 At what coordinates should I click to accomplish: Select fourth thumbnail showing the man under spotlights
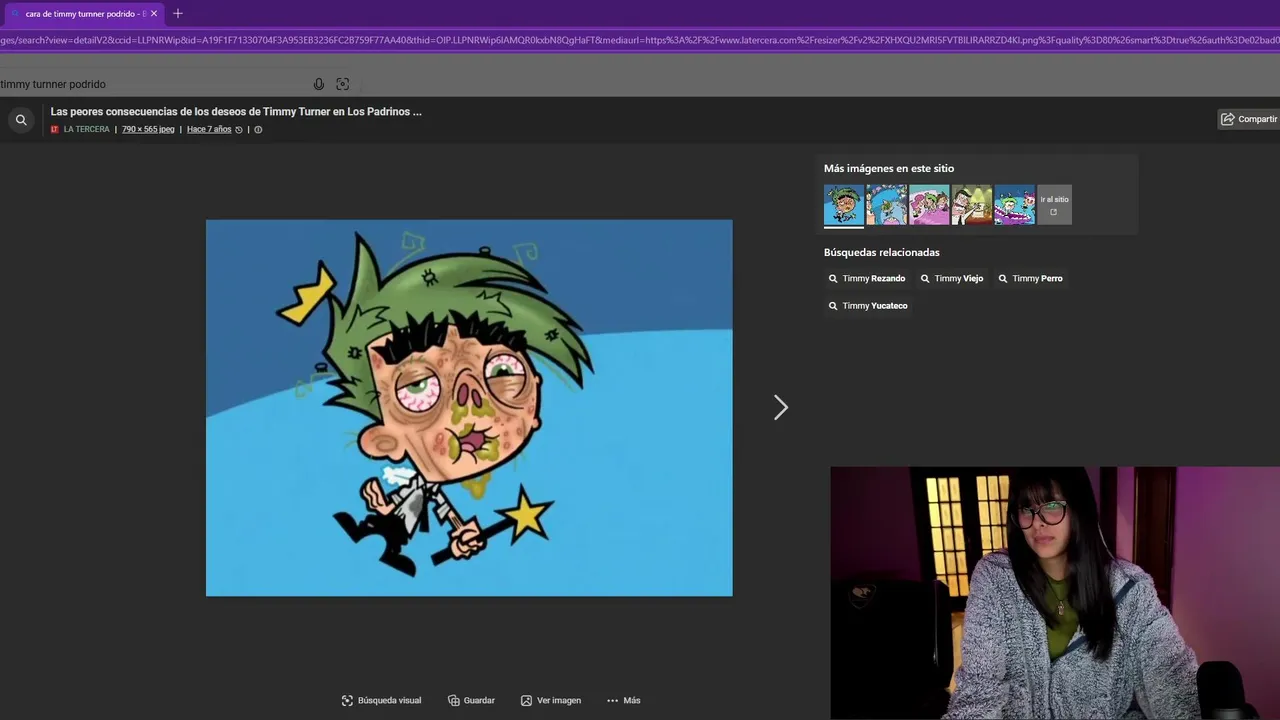[x=972, y=204]
